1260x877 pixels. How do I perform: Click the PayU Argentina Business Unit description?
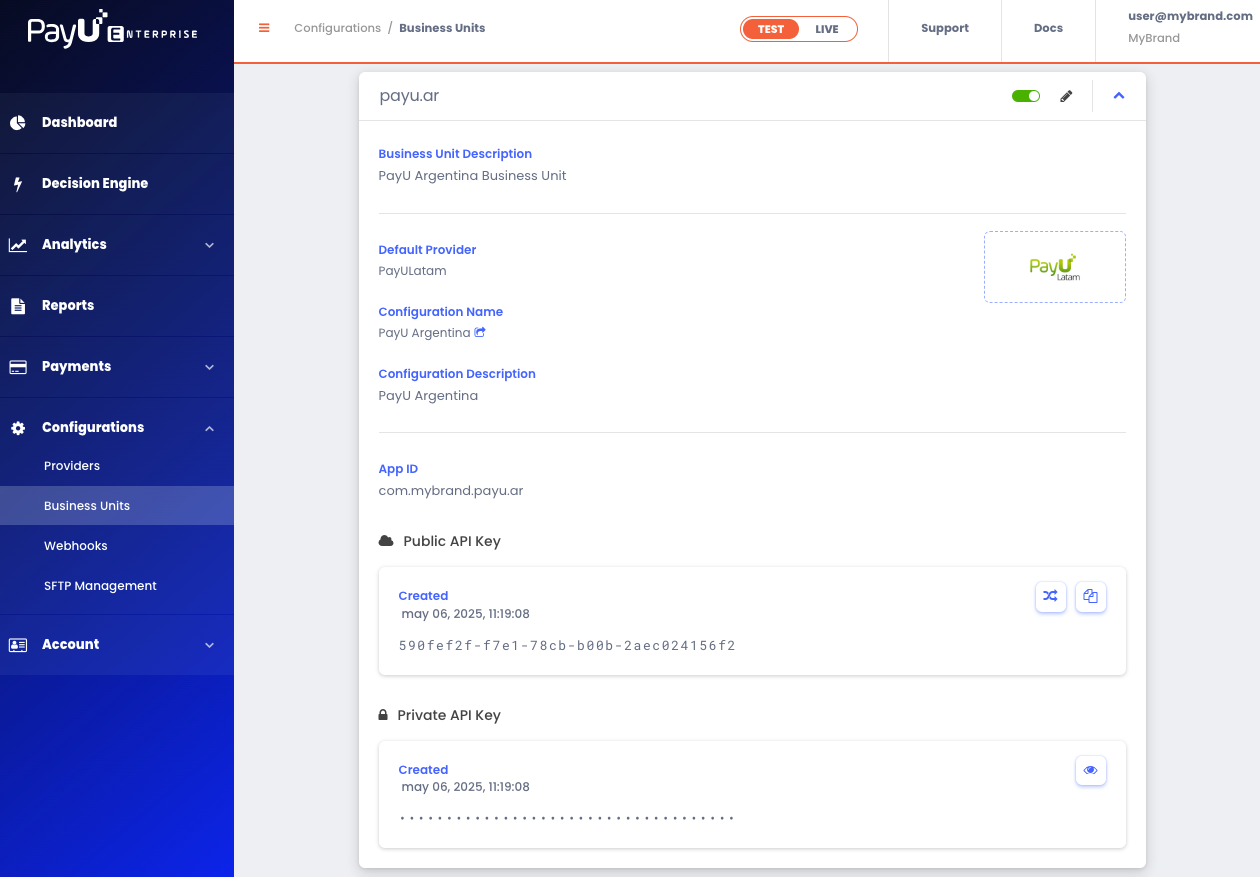pos(472,176)
